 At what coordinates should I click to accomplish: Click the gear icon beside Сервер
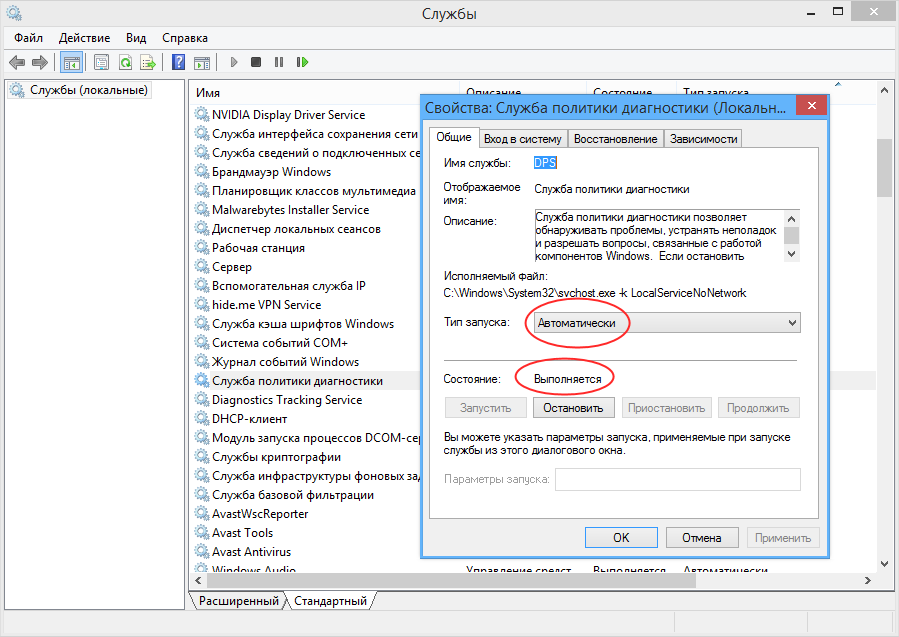point(202,266)
